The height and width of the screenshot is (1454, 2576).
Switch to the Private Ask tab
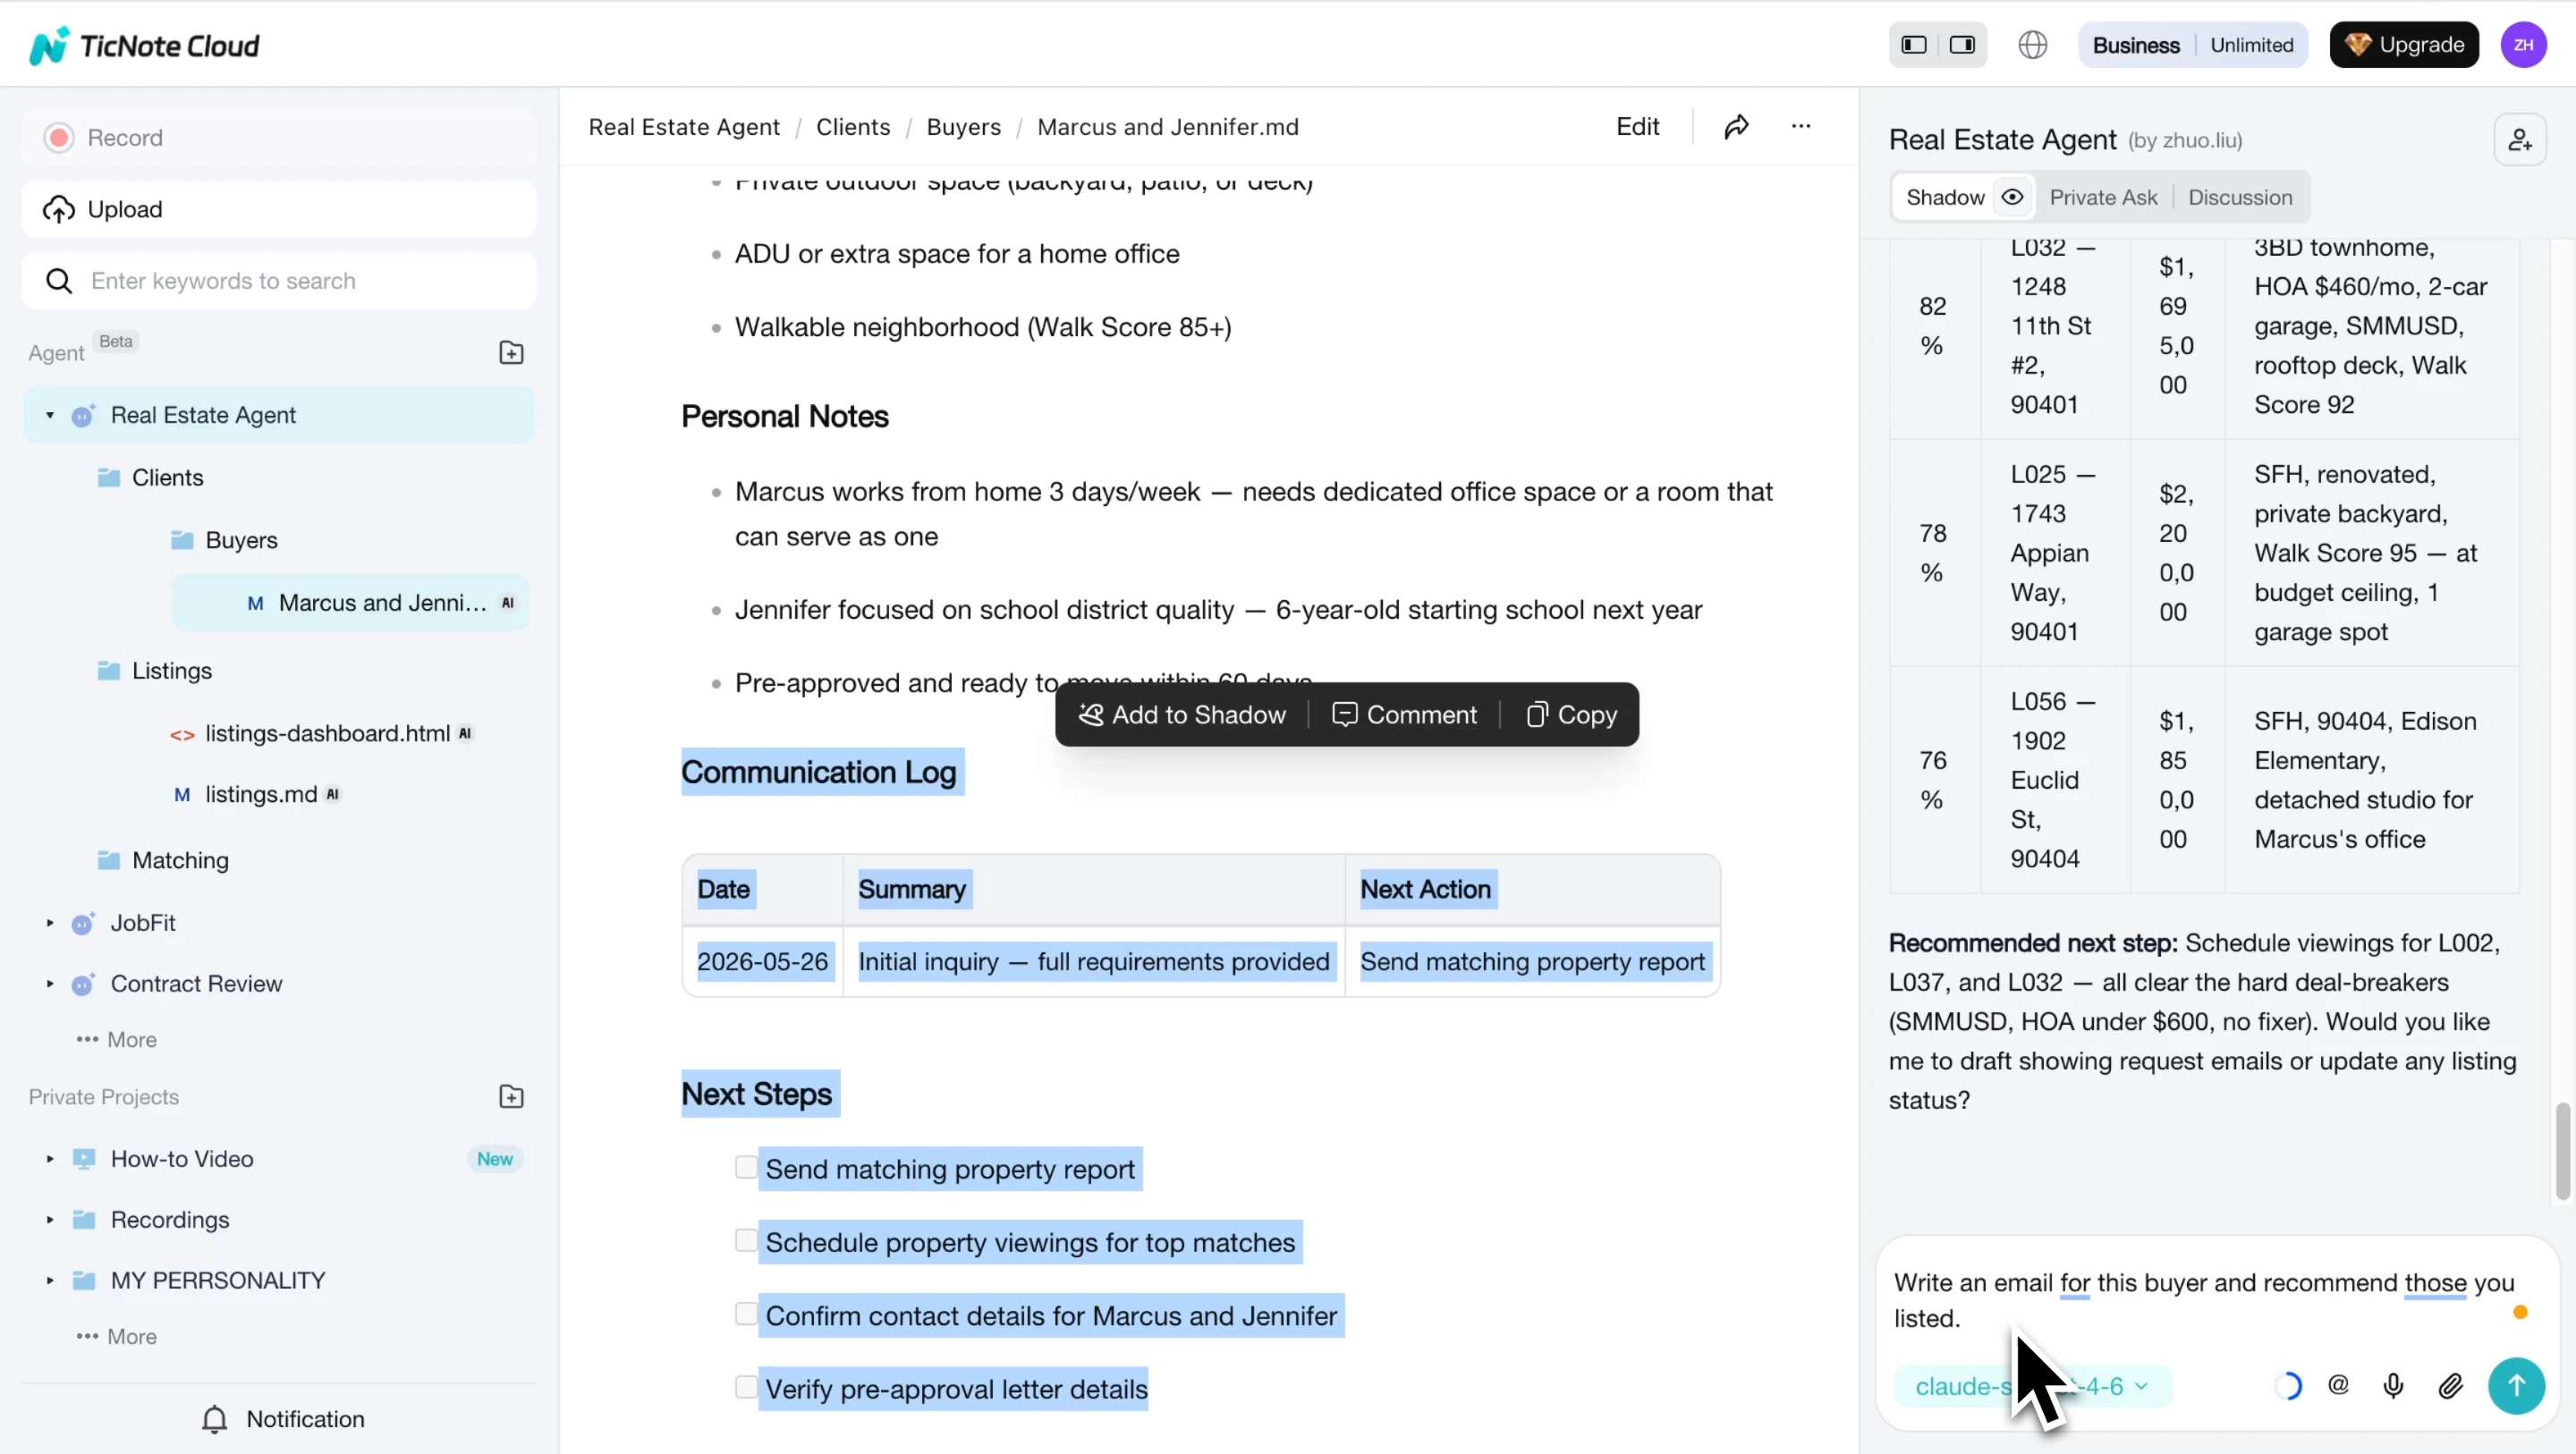click(x=2103, y=197)
